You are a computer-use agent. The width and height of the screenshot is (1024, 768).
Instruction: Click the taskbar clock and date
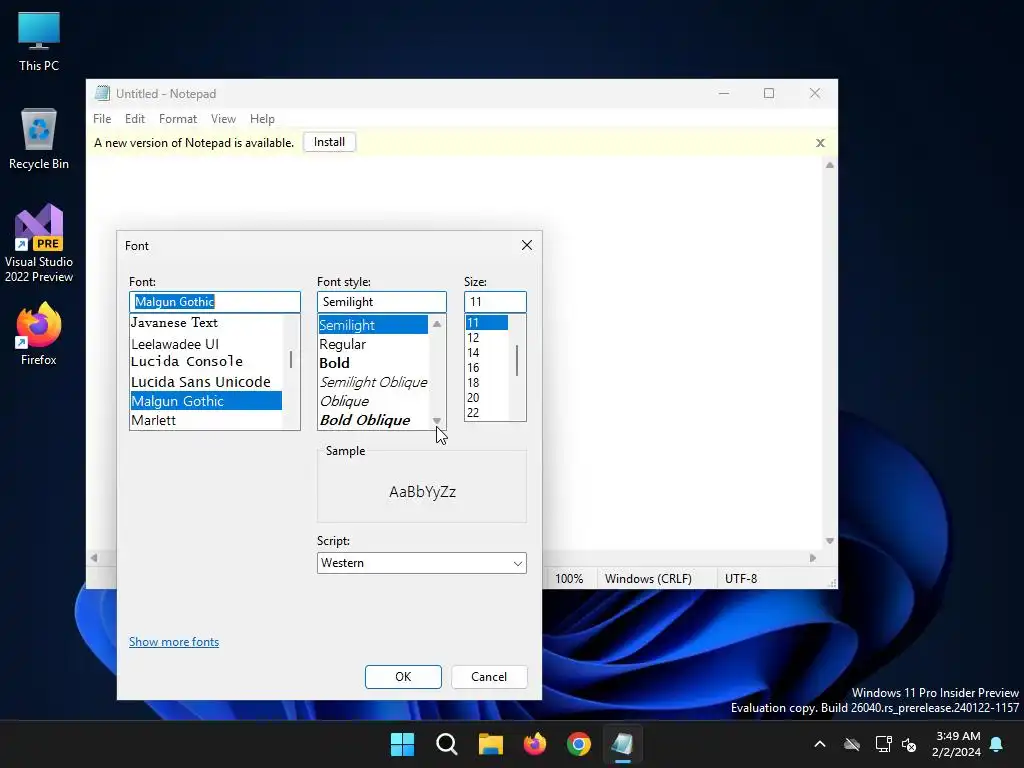pos(957,744)
